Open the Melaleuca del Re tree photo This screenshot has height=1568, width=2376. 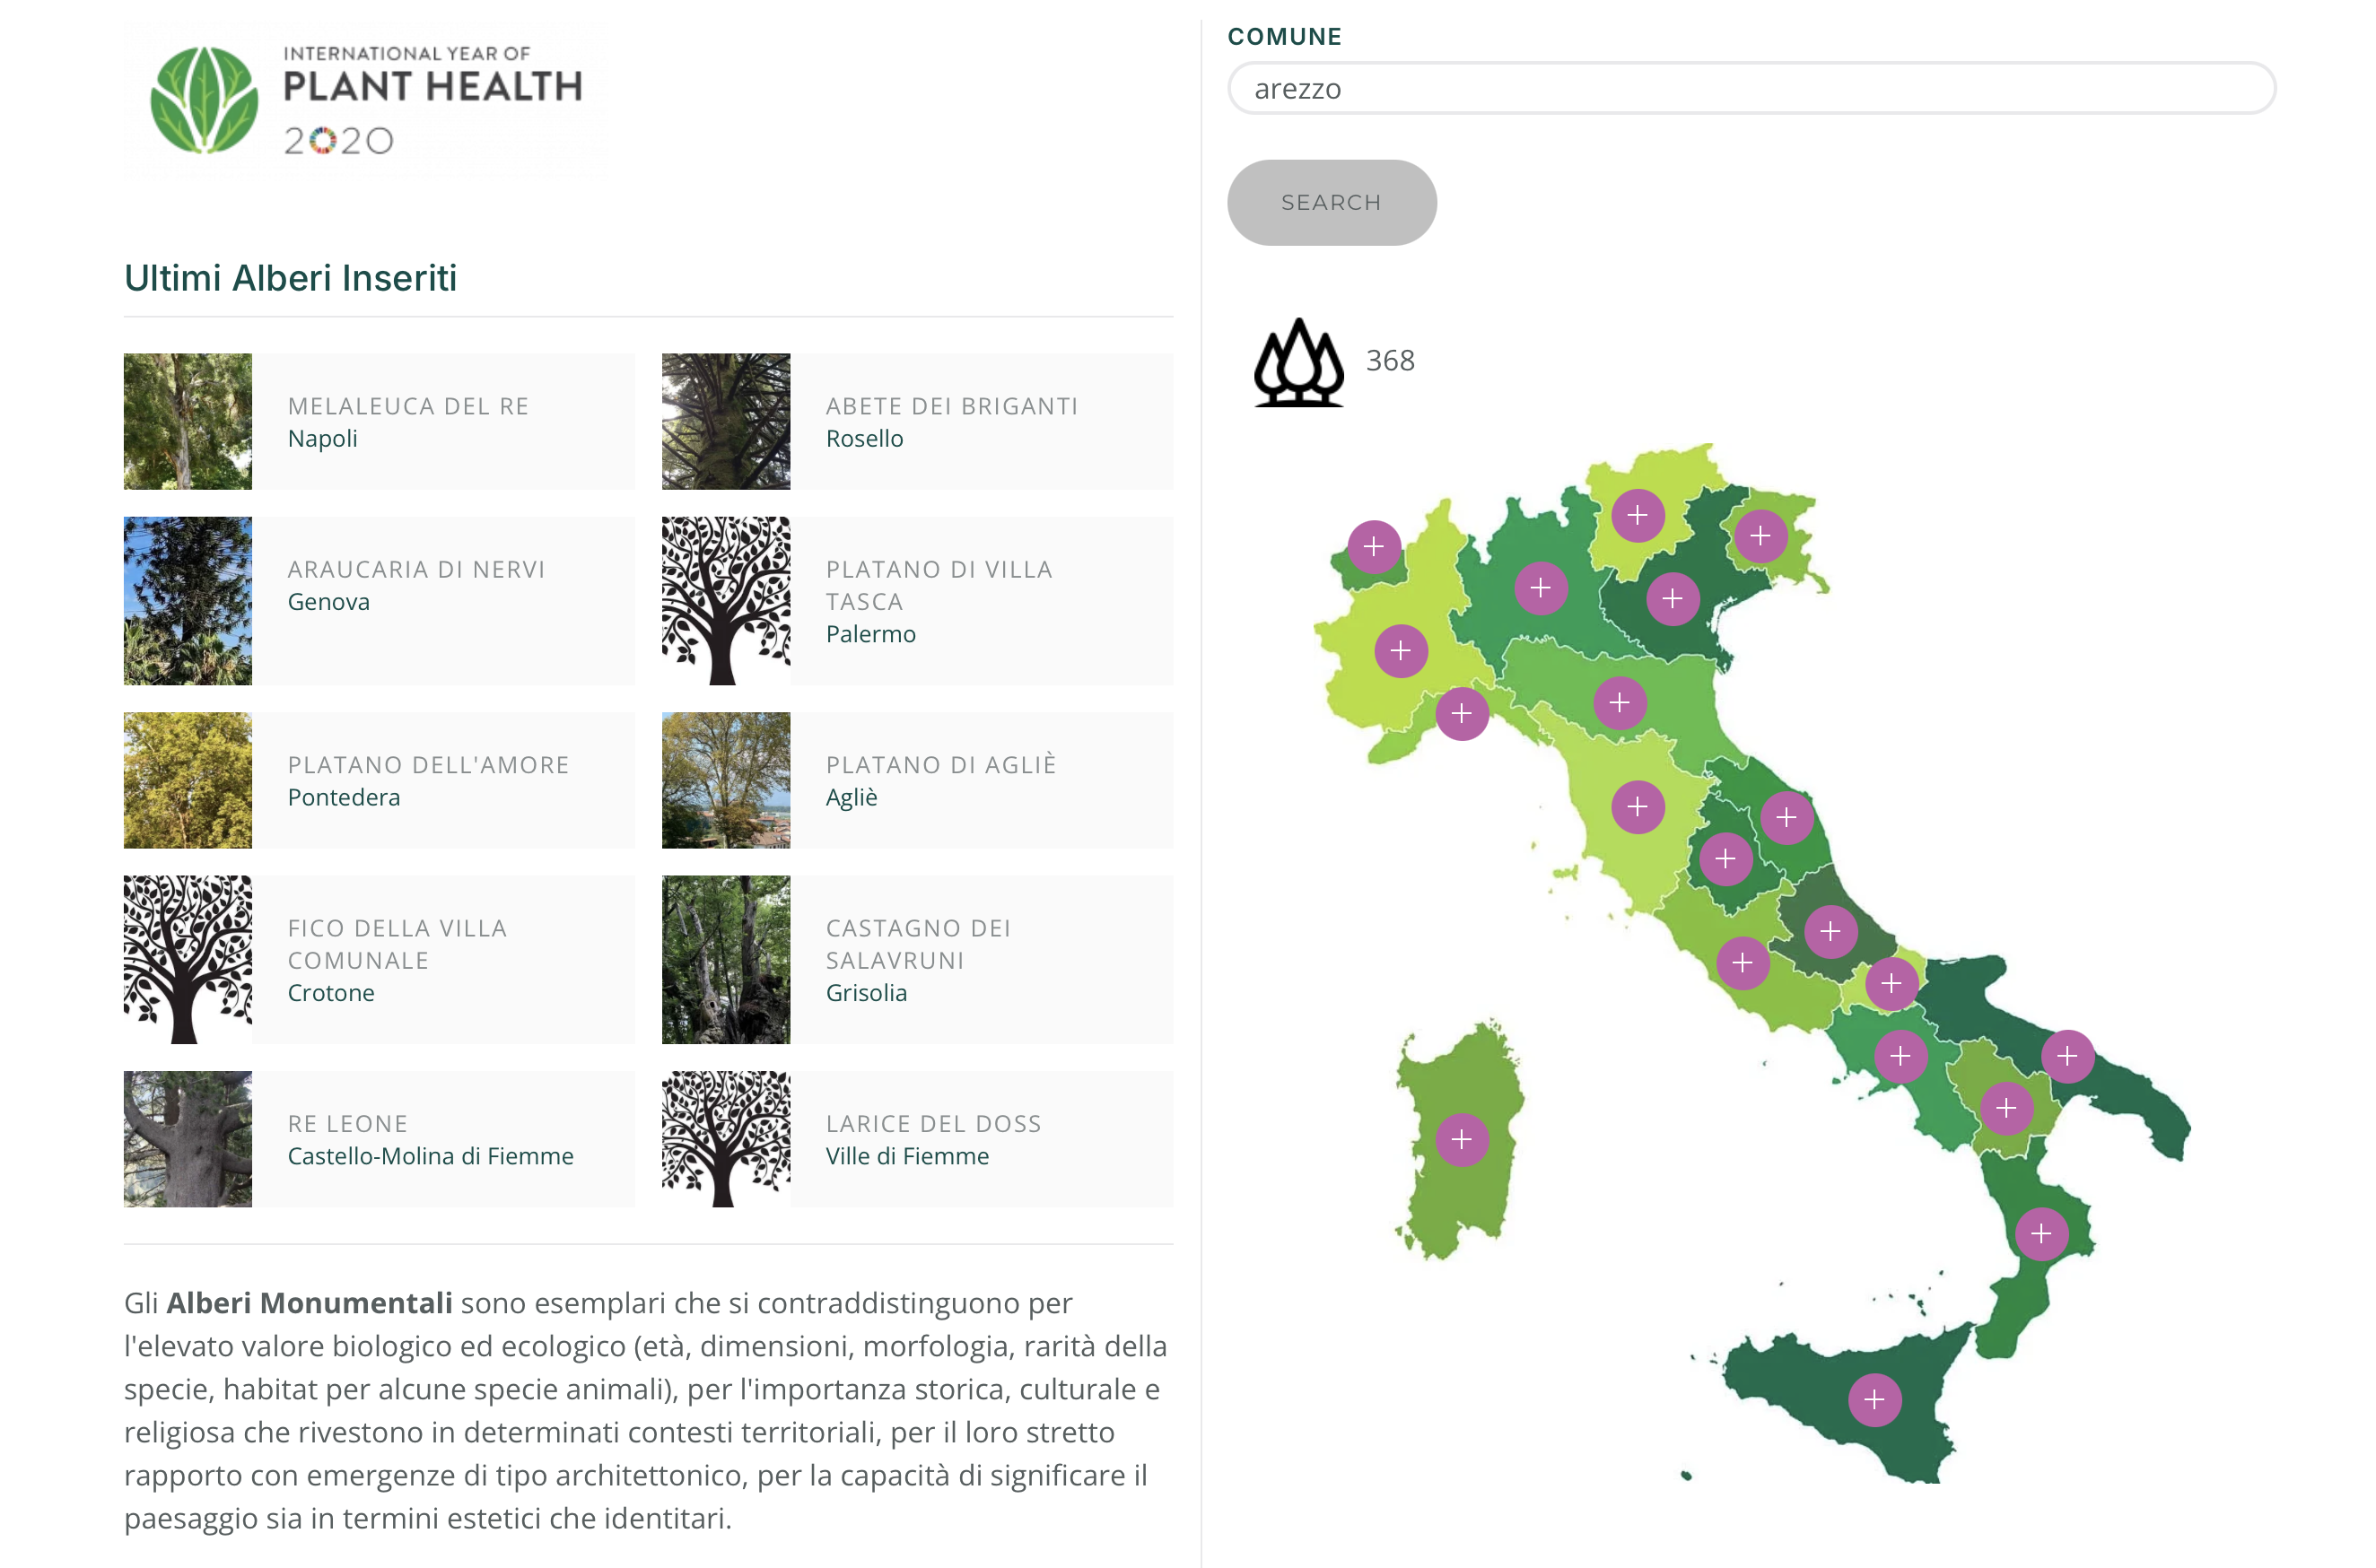[x=188, y=421]
